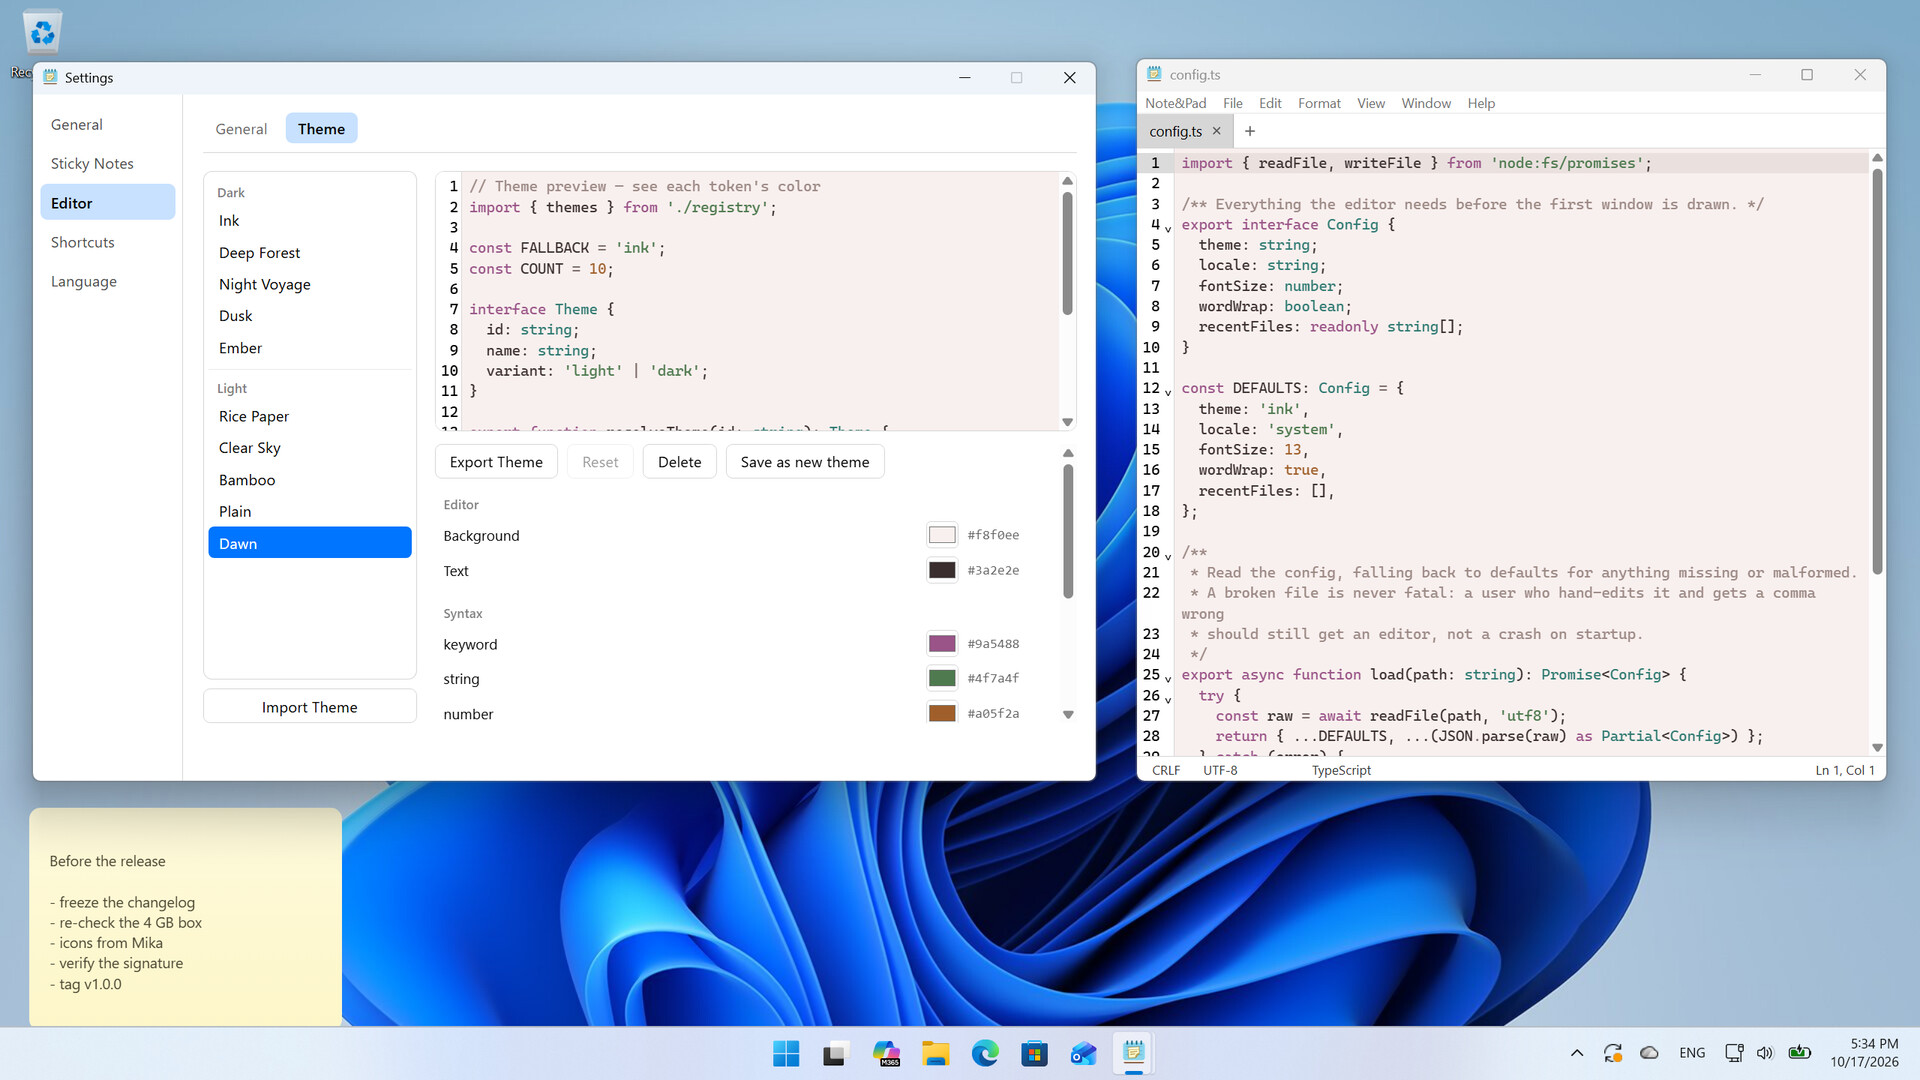
Task: Click the TypeScript language indicator
Action: click(1341, 770)
